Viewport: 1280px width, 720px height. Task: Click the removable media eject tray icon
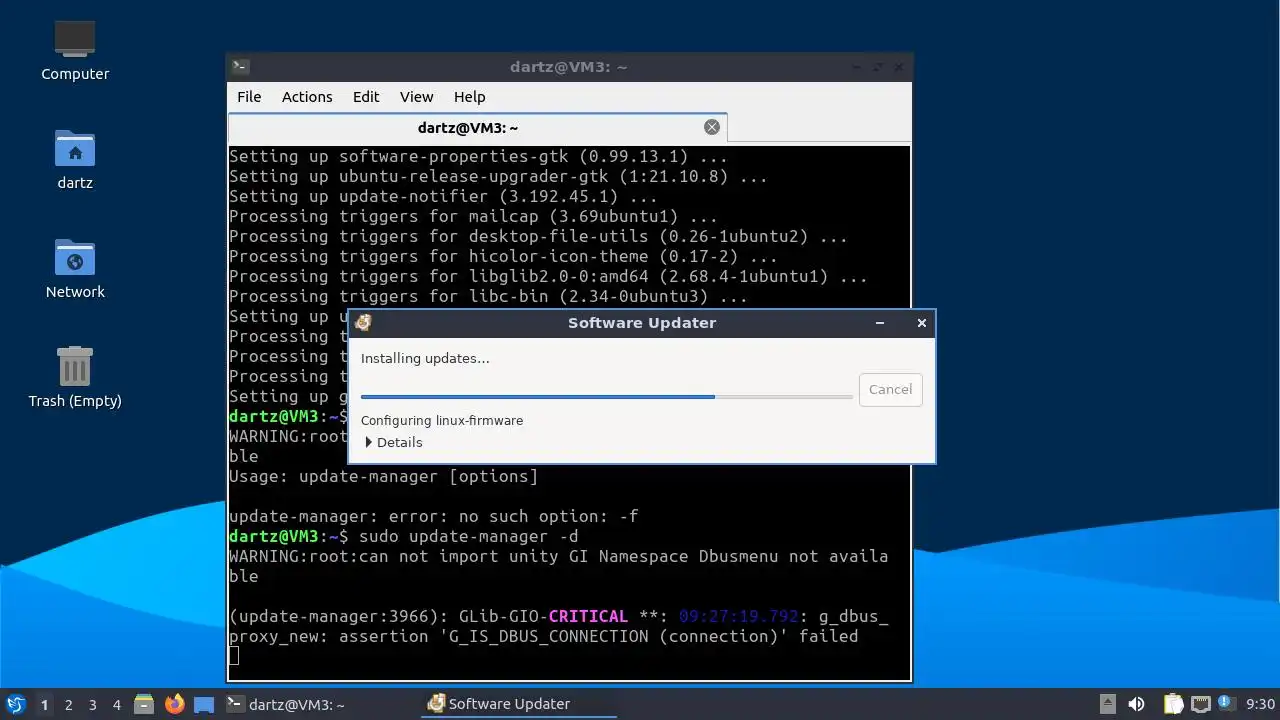pyautogui.click(x=1108, y=705)
